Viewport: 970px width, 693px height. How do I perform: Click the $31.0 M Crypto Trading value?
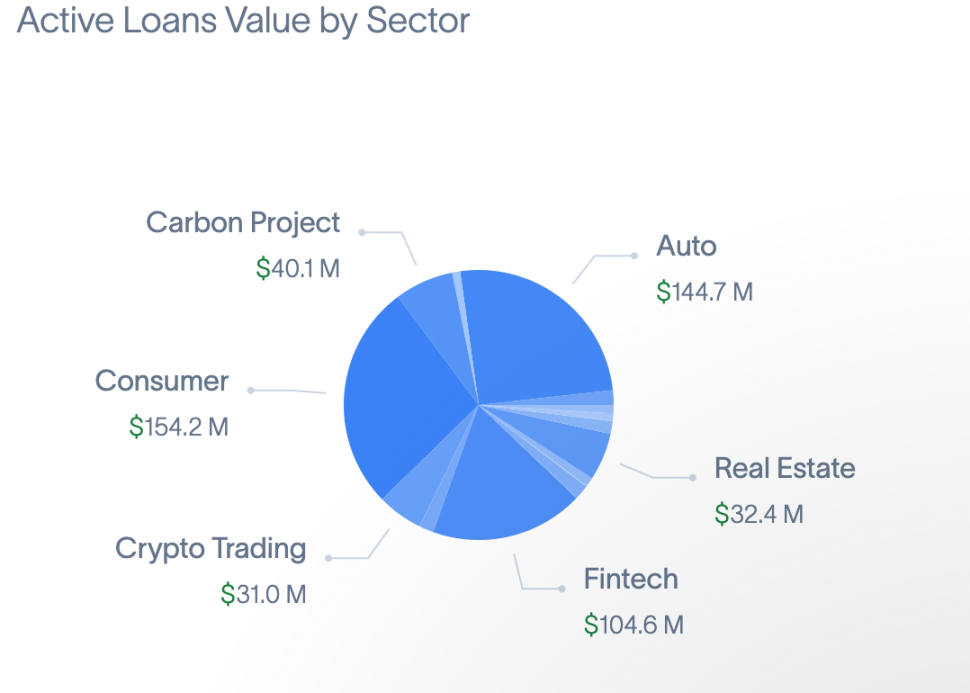pos(264,594)
